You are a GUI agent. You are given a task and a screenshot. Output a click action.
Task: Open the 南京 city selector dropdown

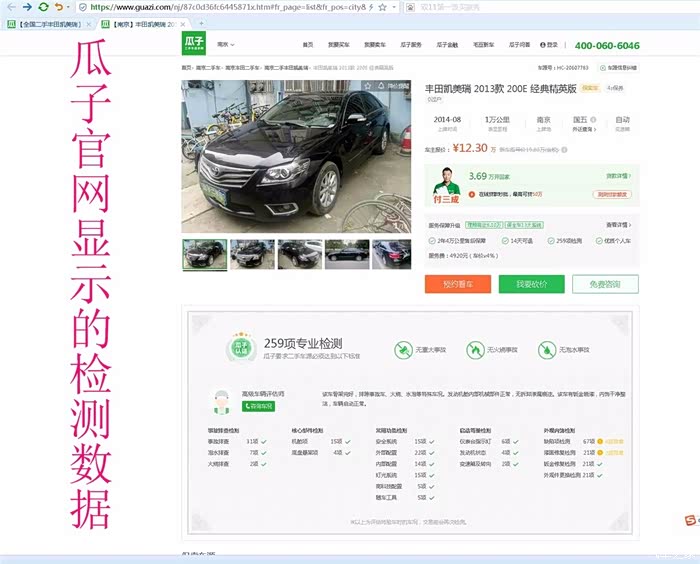(x=226, y=45)
